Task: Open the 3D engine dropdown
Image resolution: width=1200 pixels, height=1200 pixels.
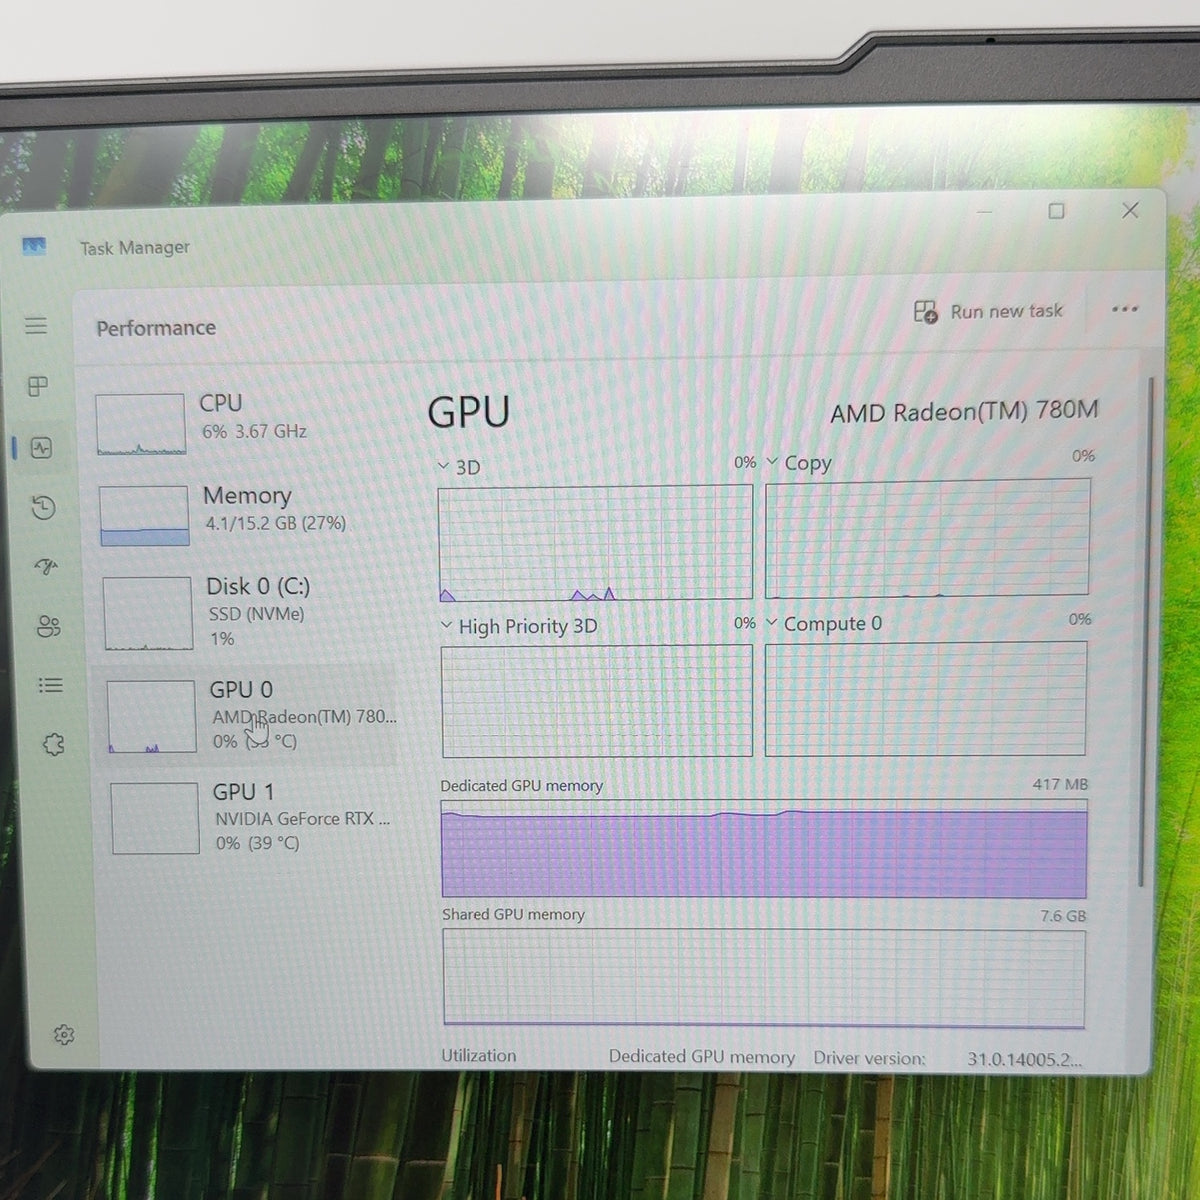Action: (x=459, y=467)
